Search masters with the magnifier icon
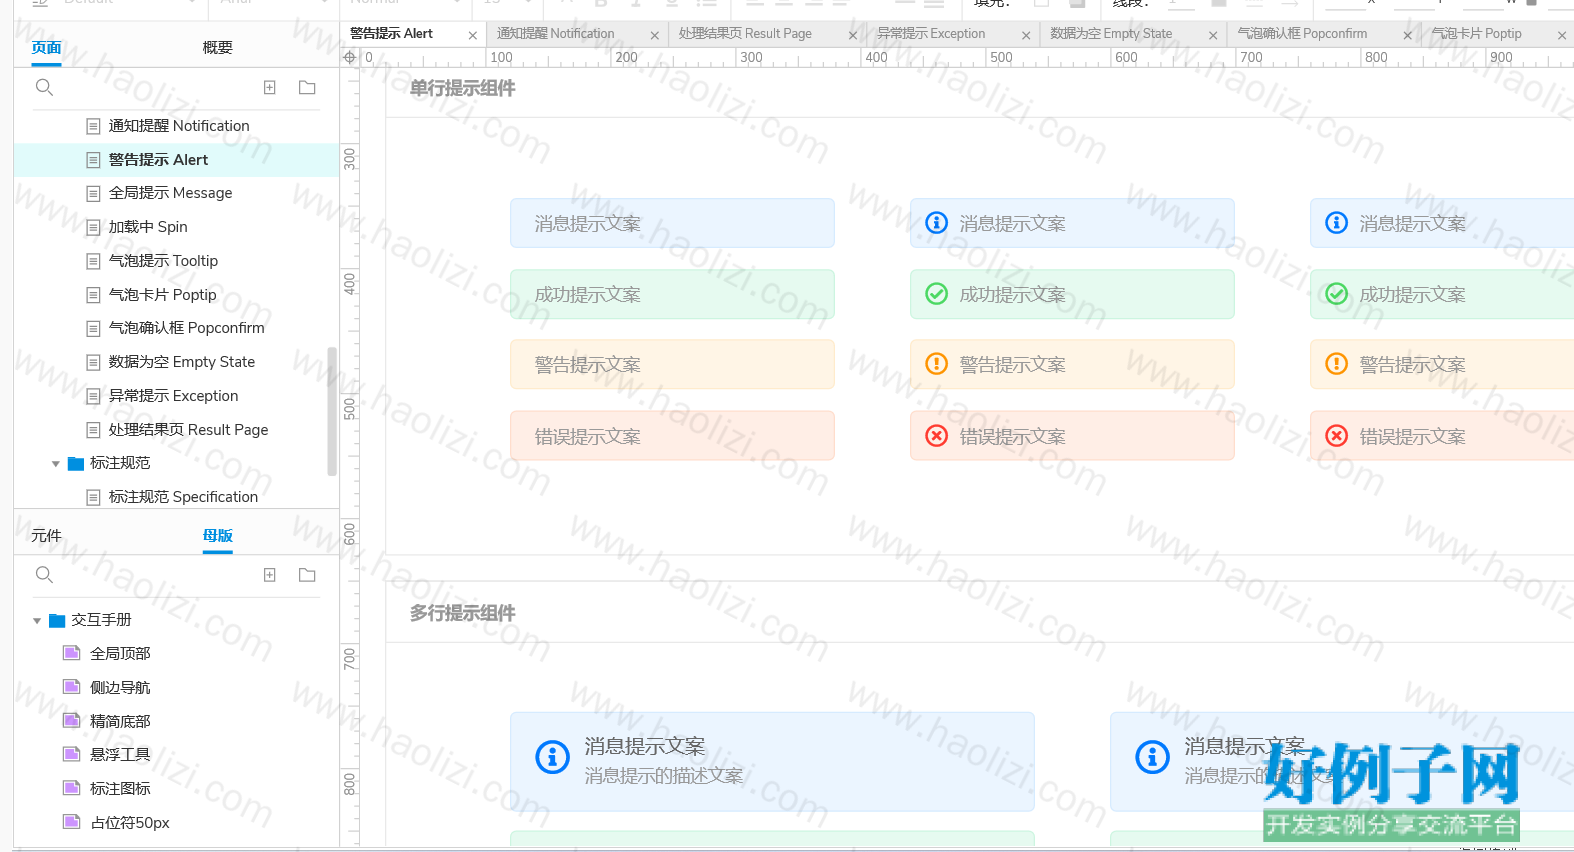Image resolution: width=1574 pixels, height=852 pixels. point(44,574)
